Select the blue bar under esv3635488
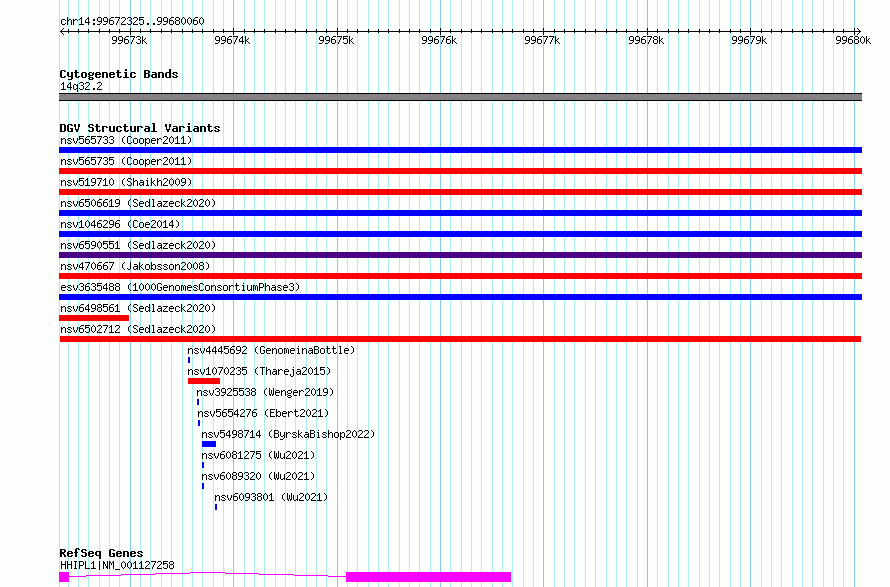 (460, 297)
